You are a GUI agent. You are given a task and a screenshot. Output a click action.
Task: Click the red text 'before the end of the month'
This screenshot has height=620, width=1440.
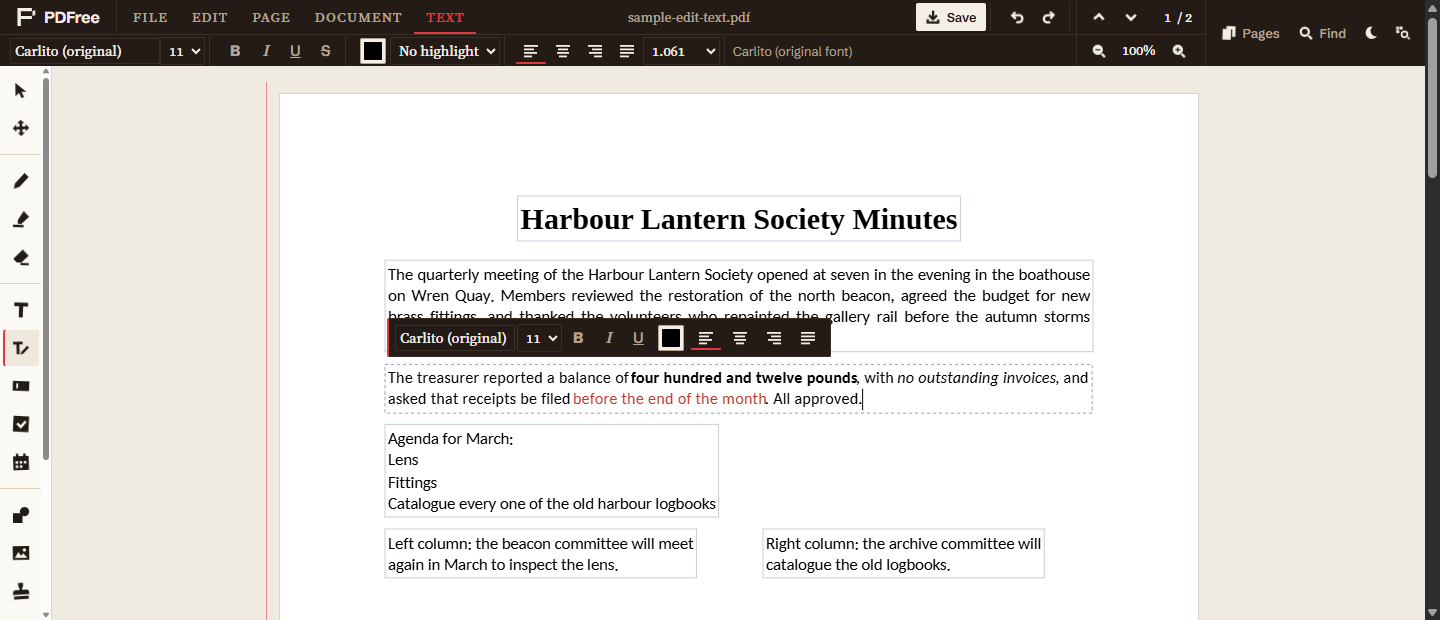(670, 399)
